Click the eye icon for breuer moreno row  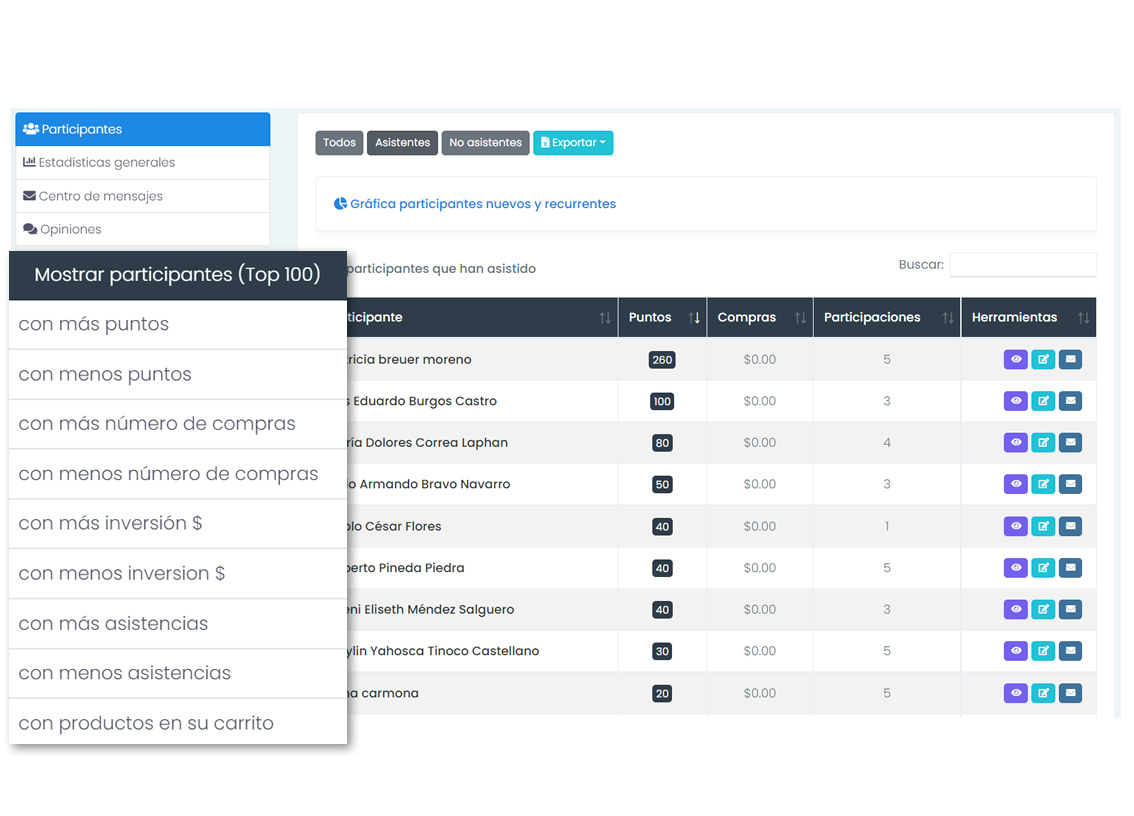tap(1015, 360)
